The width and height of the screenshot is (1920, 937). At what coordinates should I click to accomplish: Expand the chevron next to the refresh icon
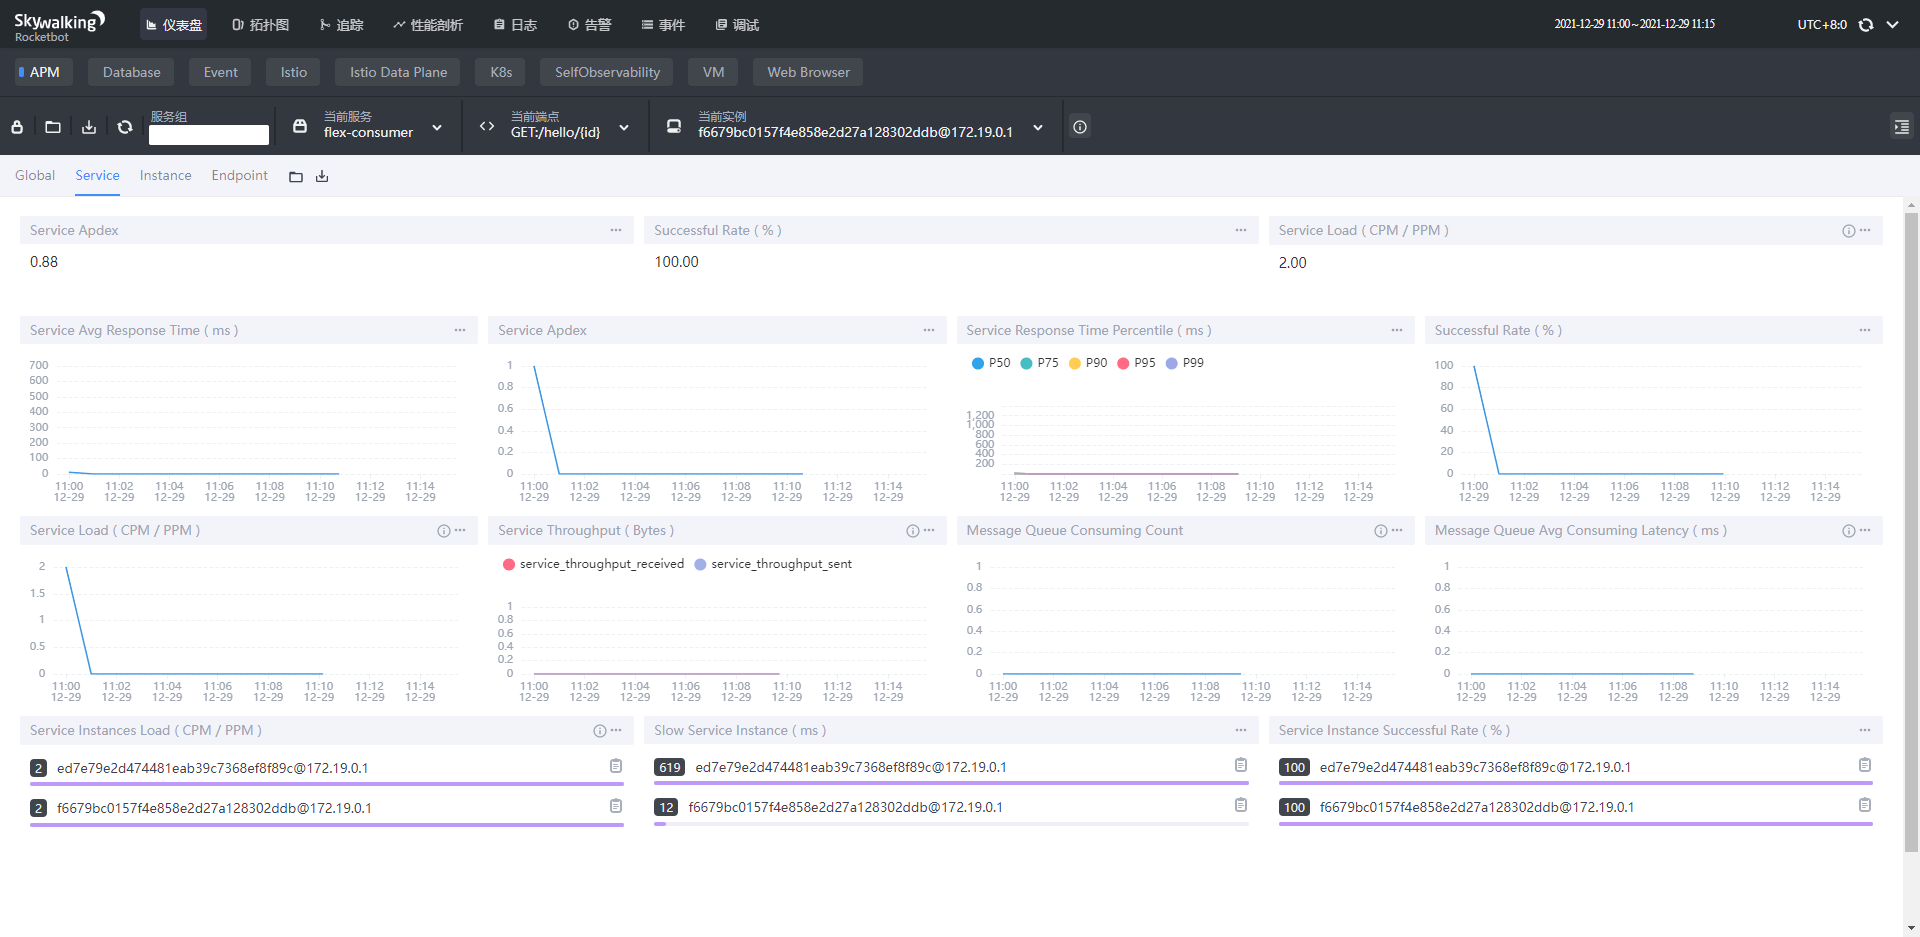coord(1892,25)
